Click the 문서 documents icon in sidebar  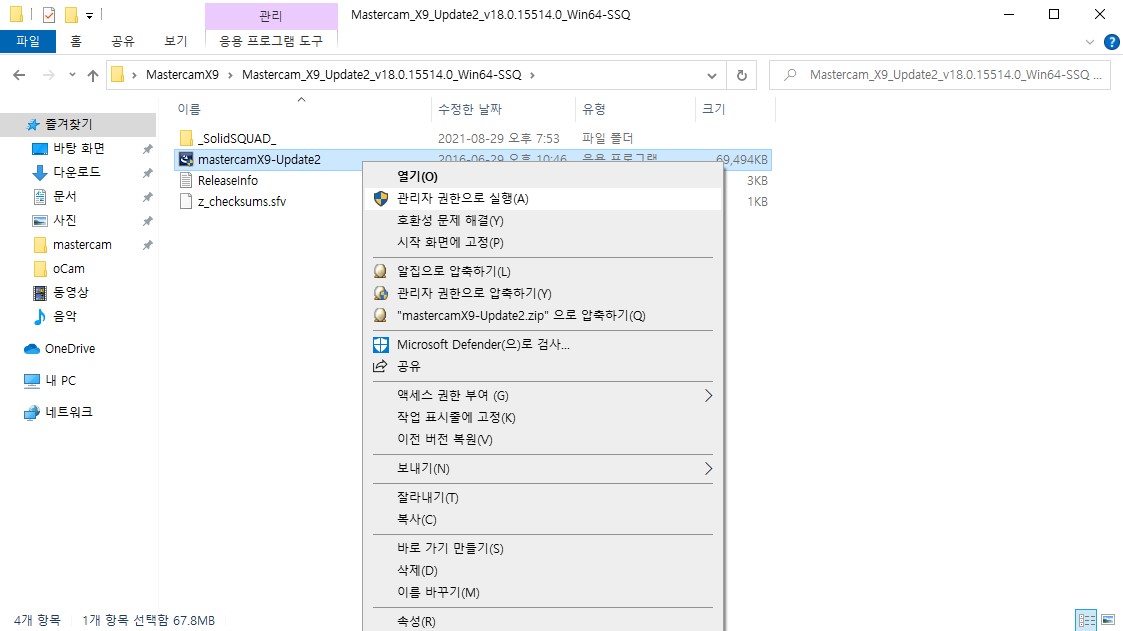click(40, 196)
